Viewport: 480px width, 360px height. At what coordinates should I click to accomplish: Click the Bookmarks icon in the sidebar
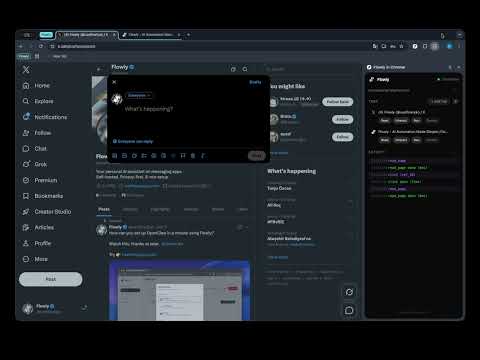26,196
